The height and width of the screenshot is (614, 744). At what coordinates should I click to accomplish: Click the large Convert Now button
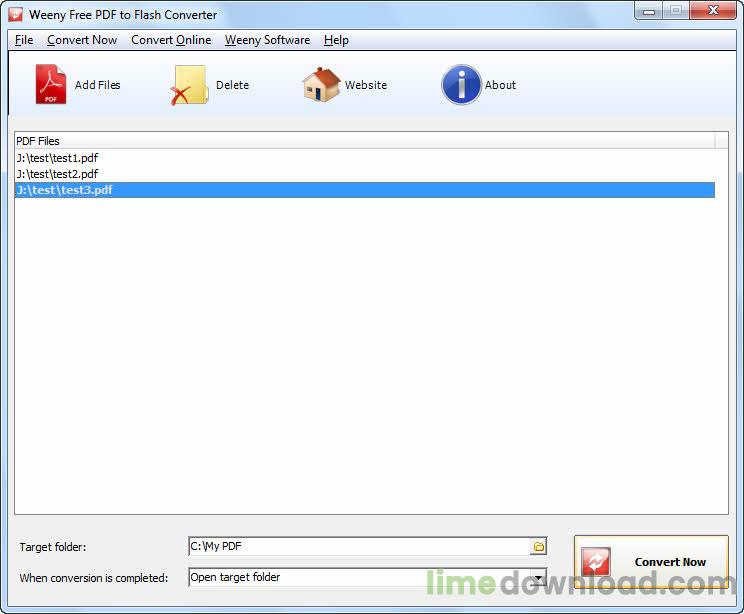[x=651, y=562]
